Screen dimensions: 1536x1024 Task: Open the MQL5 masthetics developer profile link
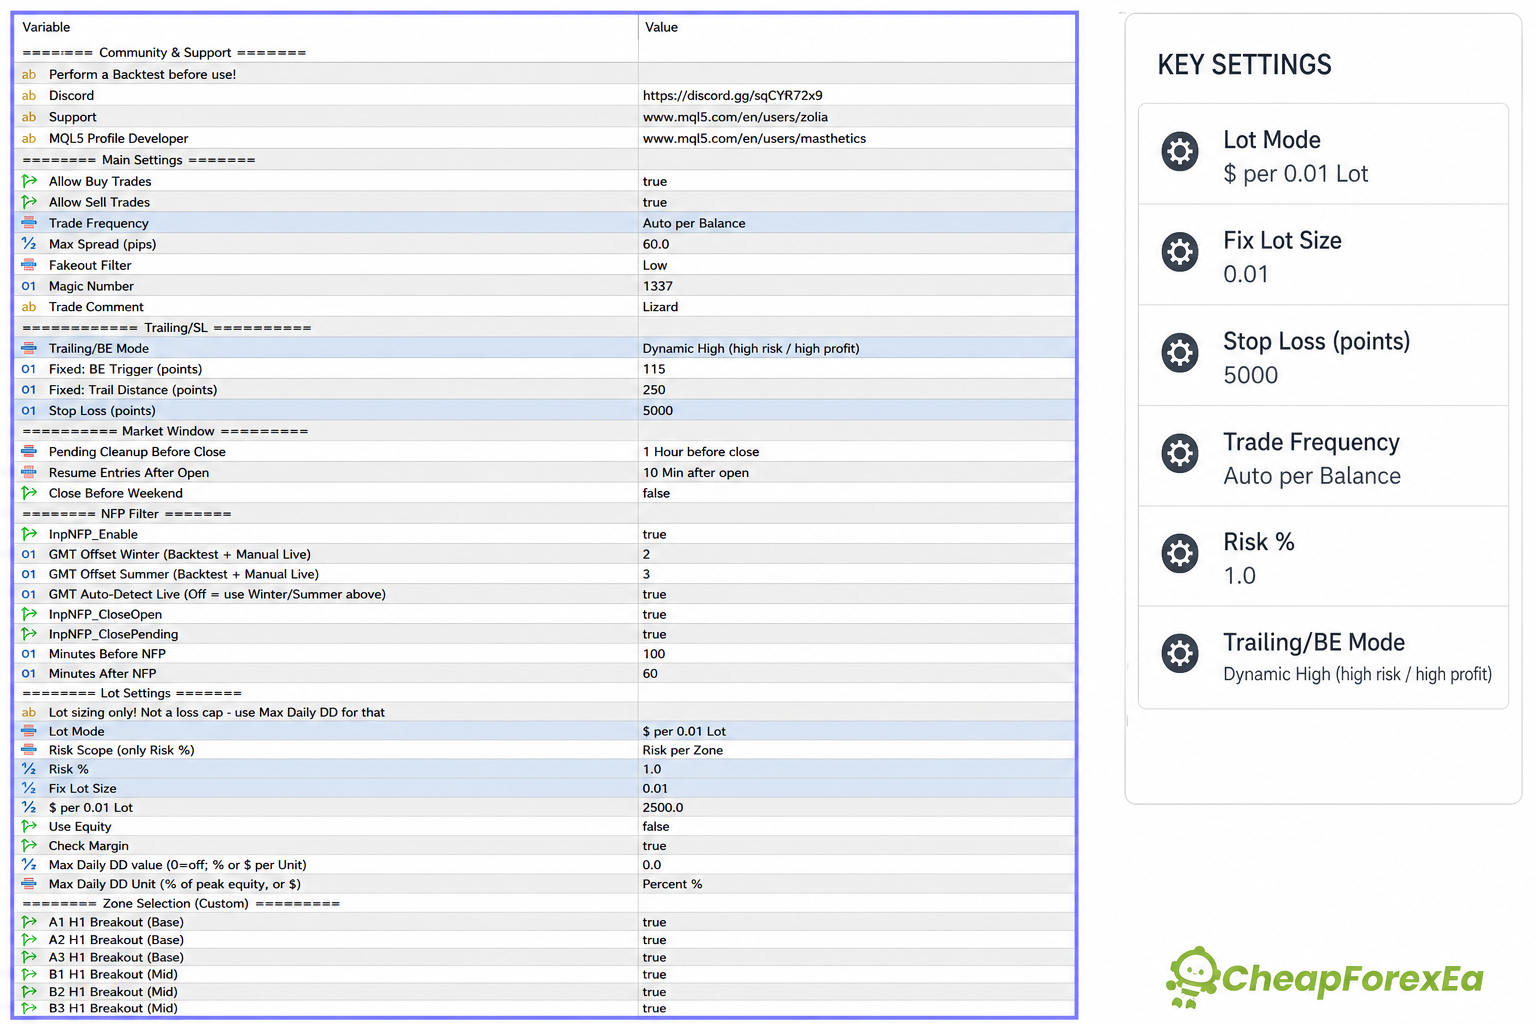[x=754, y=139]
